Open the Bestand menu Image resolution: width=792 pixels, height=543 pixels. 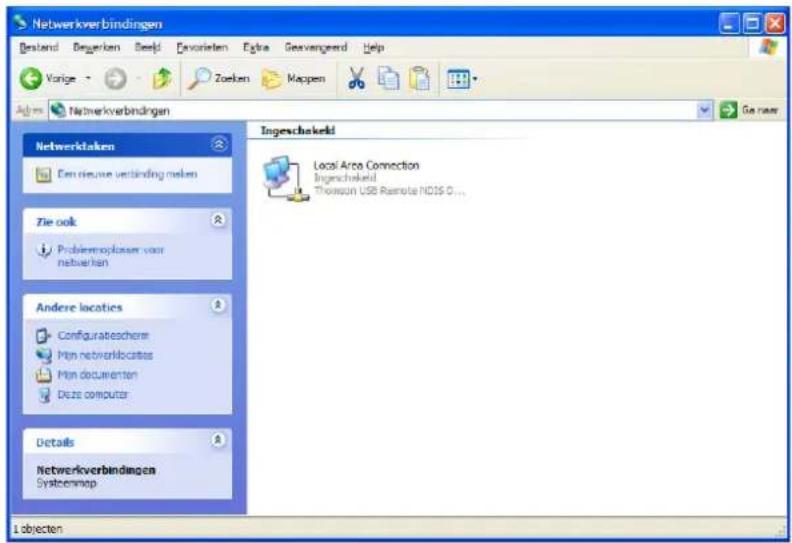coord(39,47)
